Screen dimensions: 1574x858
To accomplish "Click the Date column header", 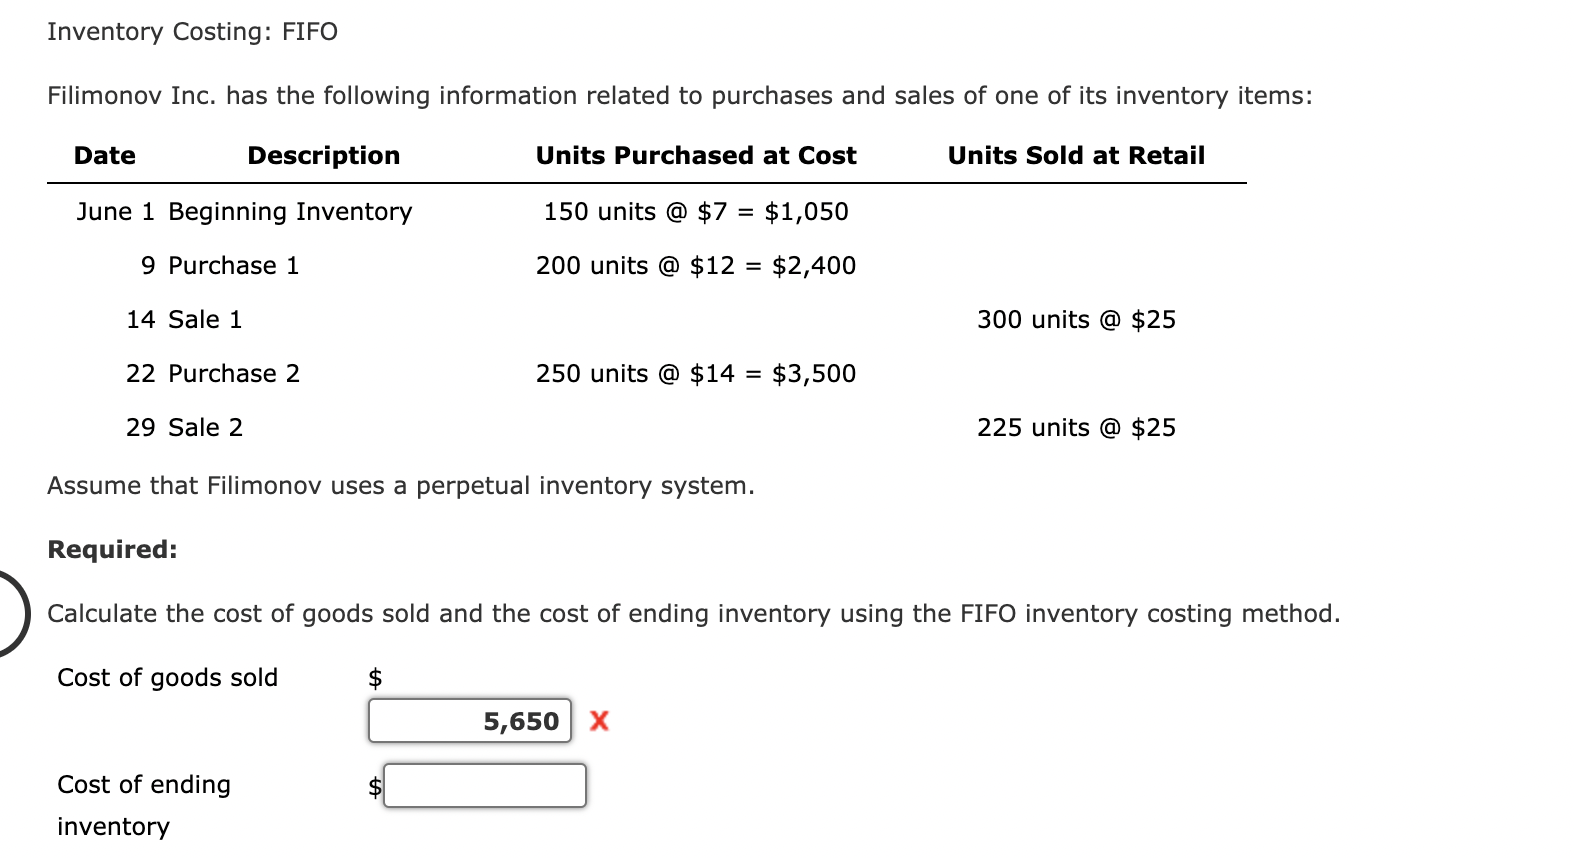I will [103, 155].
